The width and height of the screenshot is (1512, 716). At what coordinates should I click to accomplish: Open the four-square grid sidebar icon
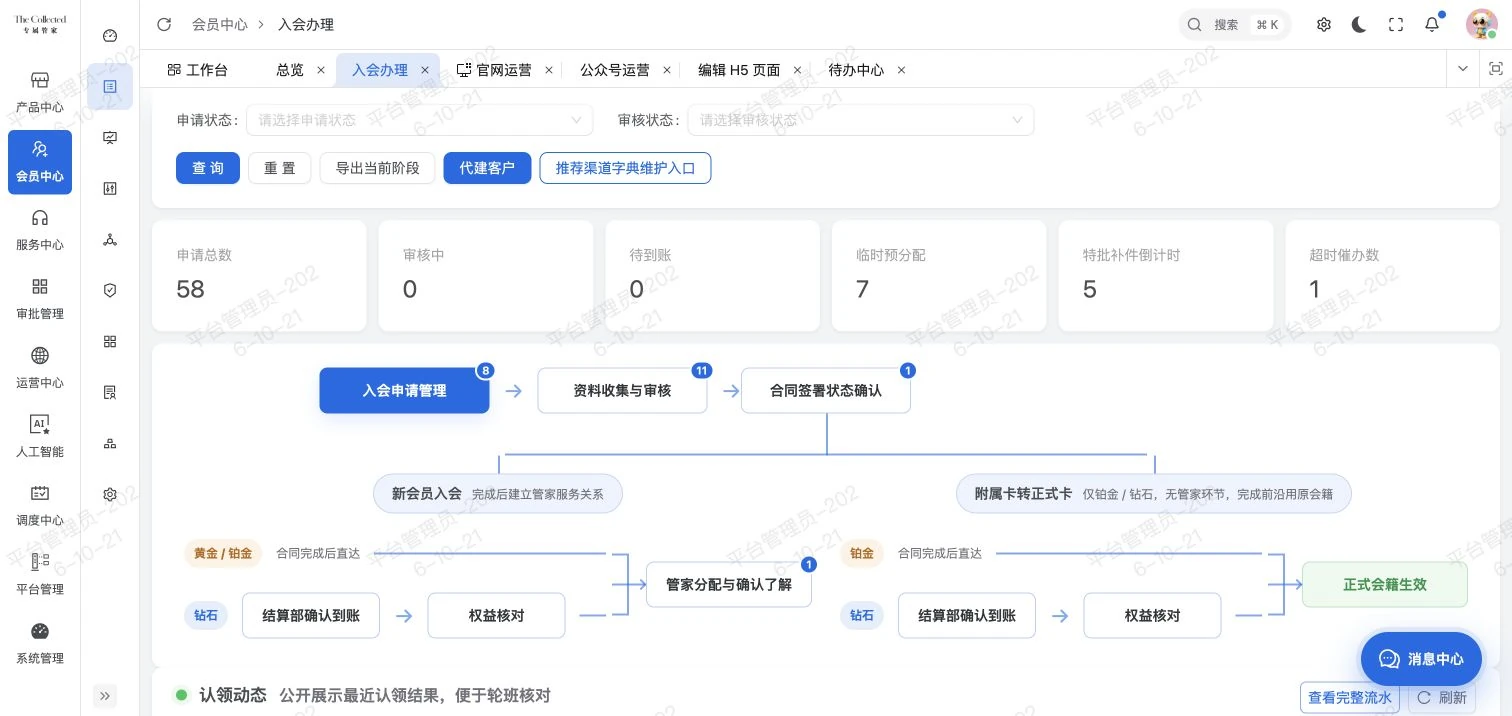tap(110, 342)
